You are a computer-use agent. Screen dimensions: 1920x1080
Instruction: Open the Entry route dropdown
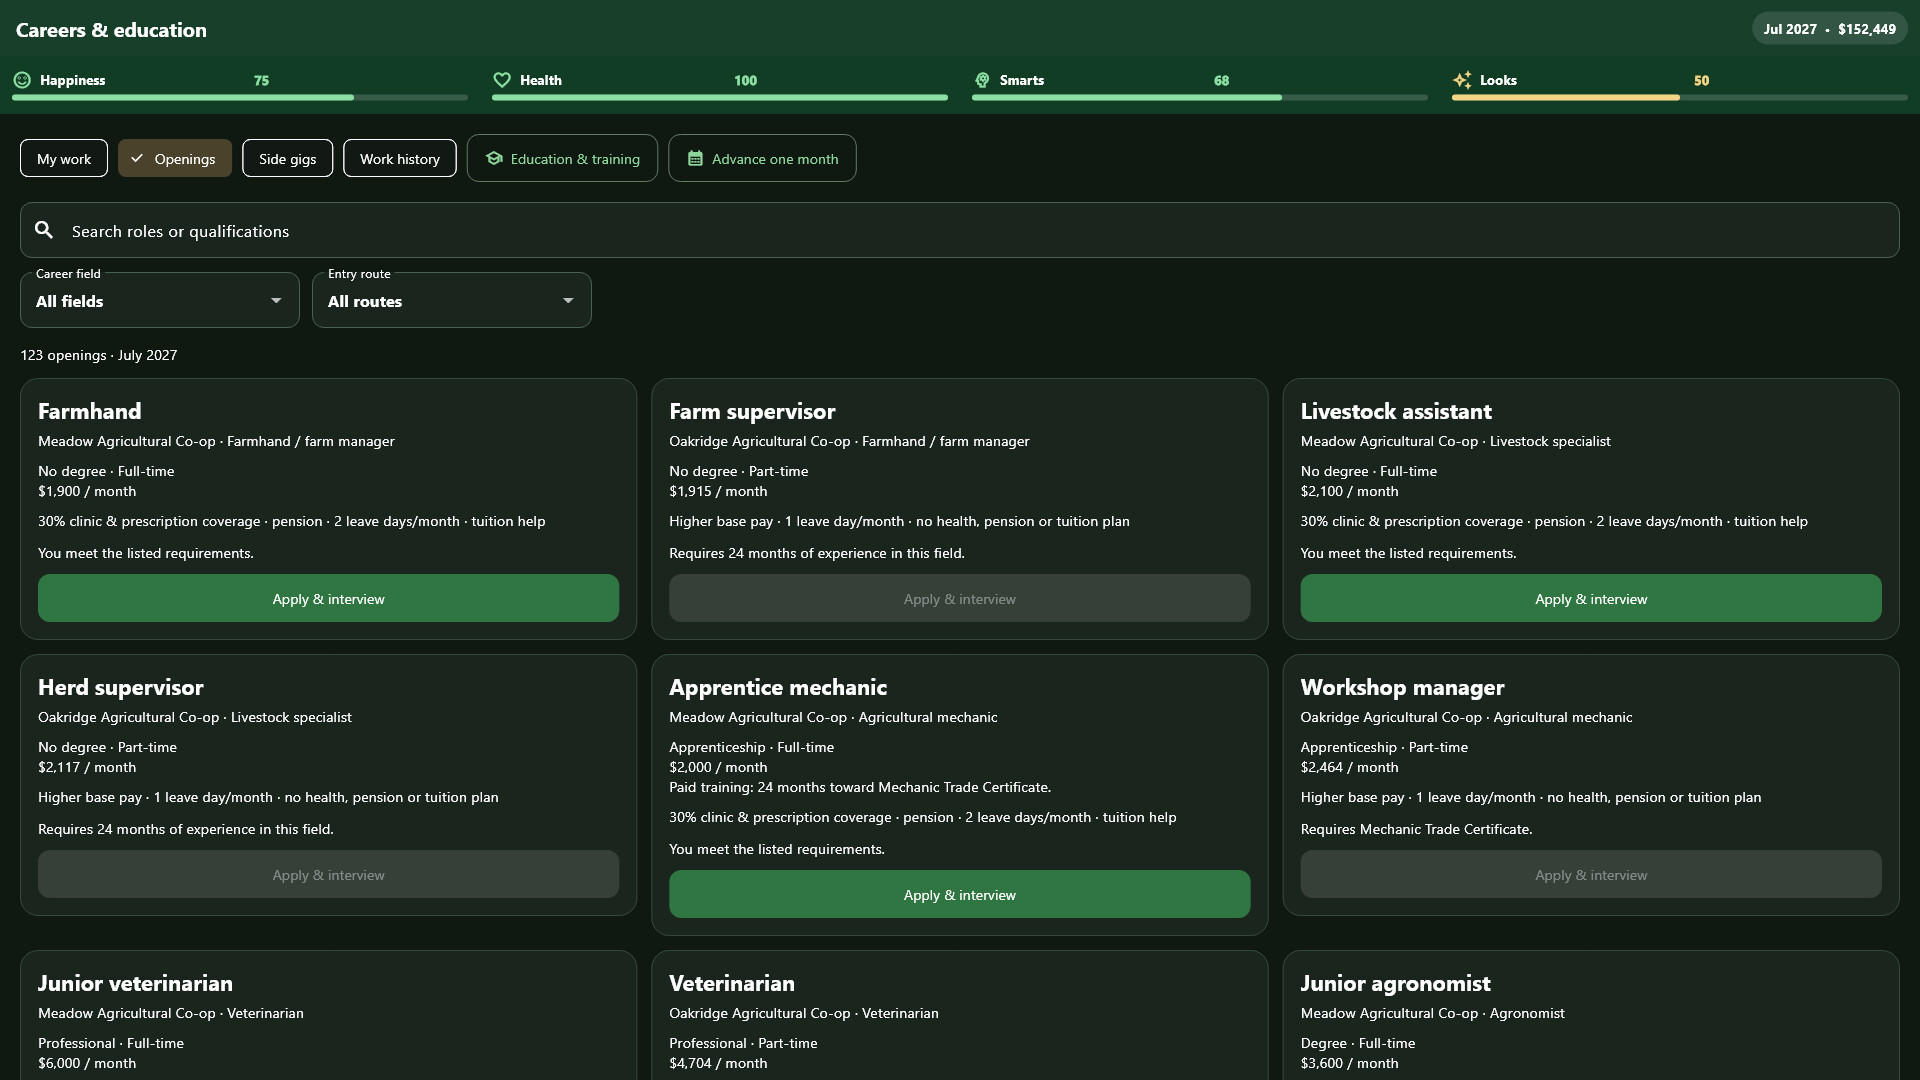tap(452, 300)
